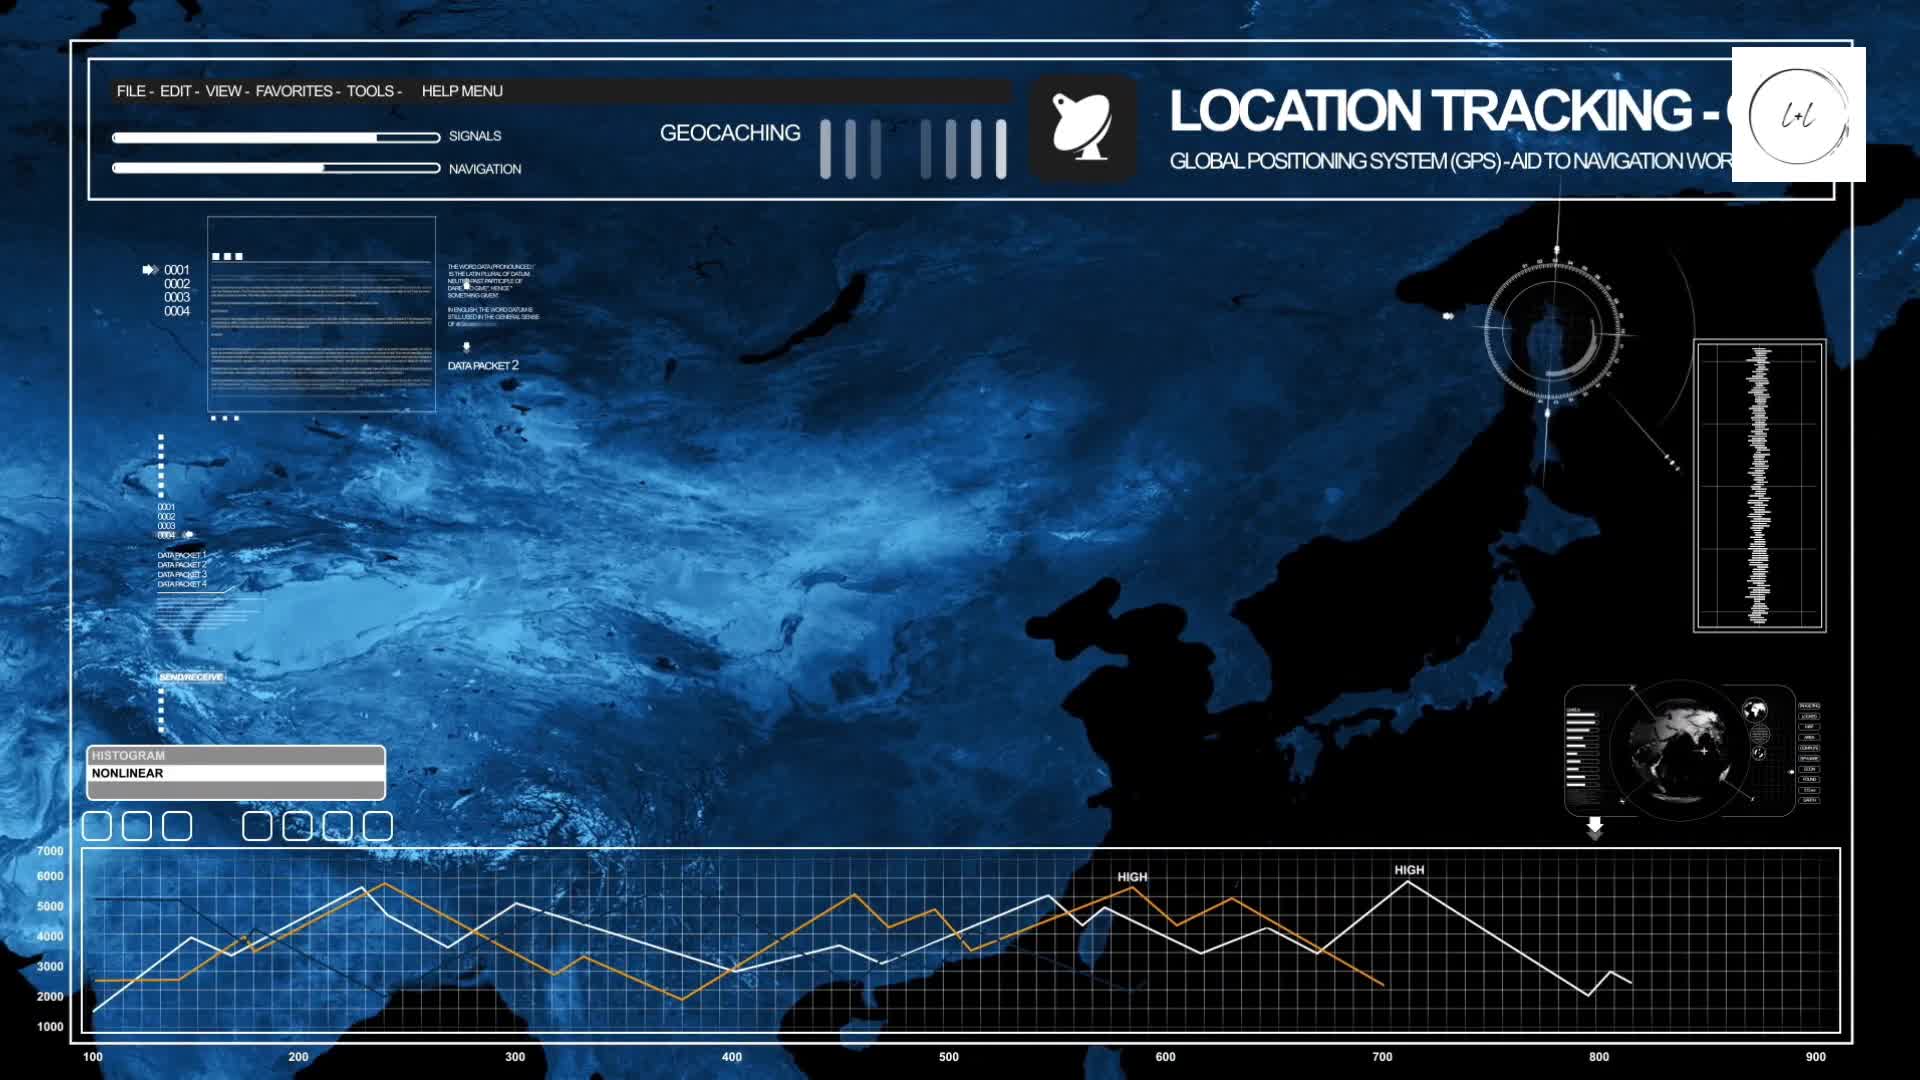Open the FILE menu
1920x1080 pixels.
[130, 91]
